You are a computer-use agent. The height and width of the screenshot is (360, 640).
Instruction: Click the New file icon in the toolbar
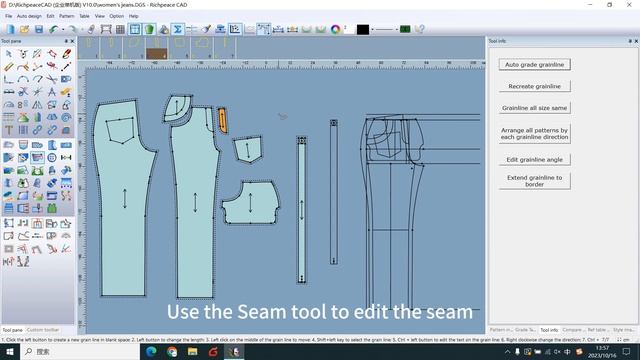tap(10, 29)
